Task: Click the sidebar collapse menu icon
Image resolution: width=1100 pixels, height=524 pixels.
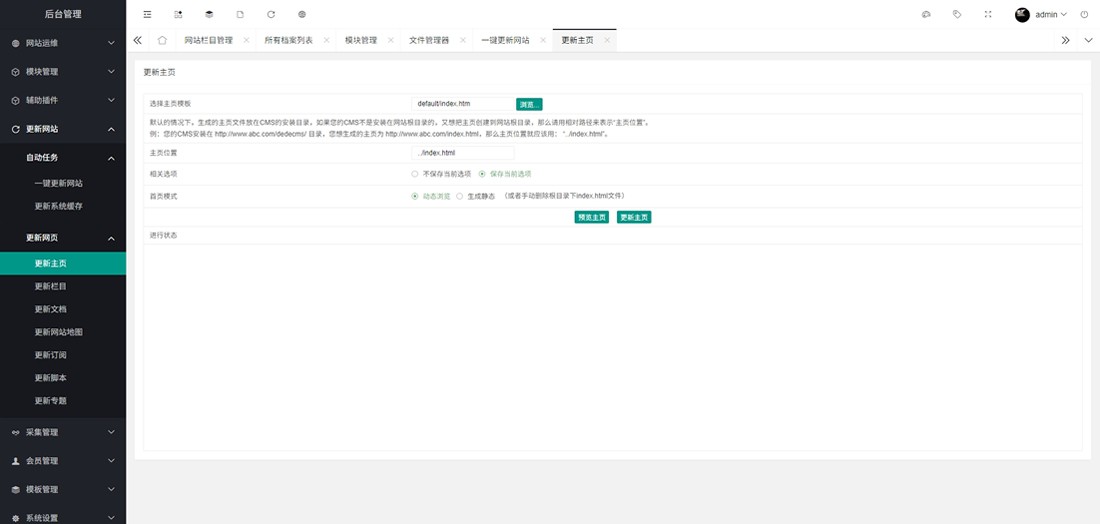Action: [x=148, y=15]
